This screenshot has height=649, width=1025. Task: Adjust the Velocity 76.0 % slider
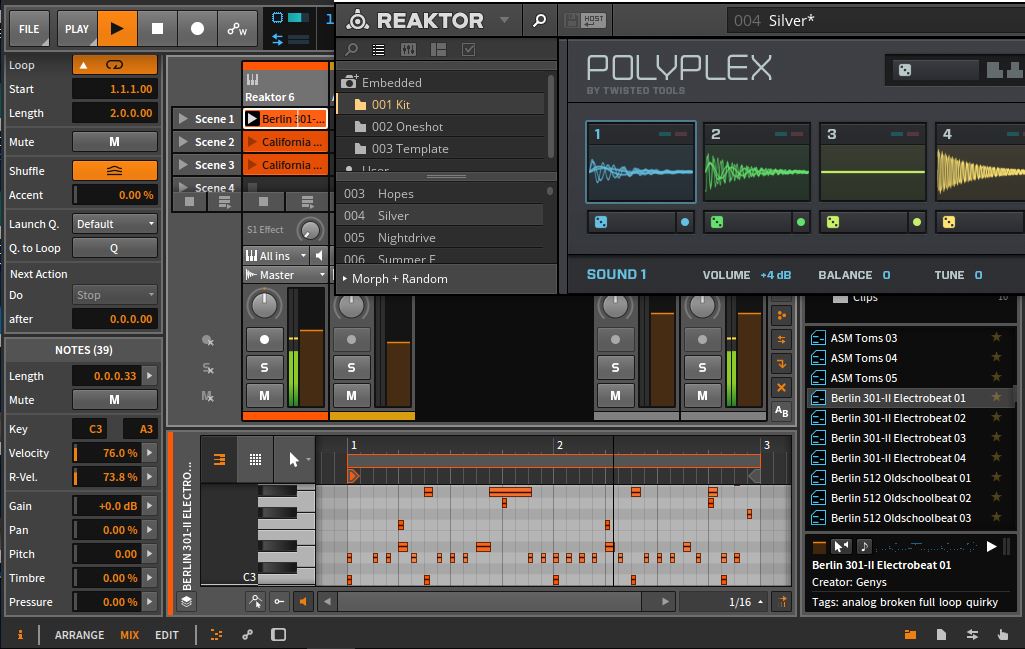[108, 453]
